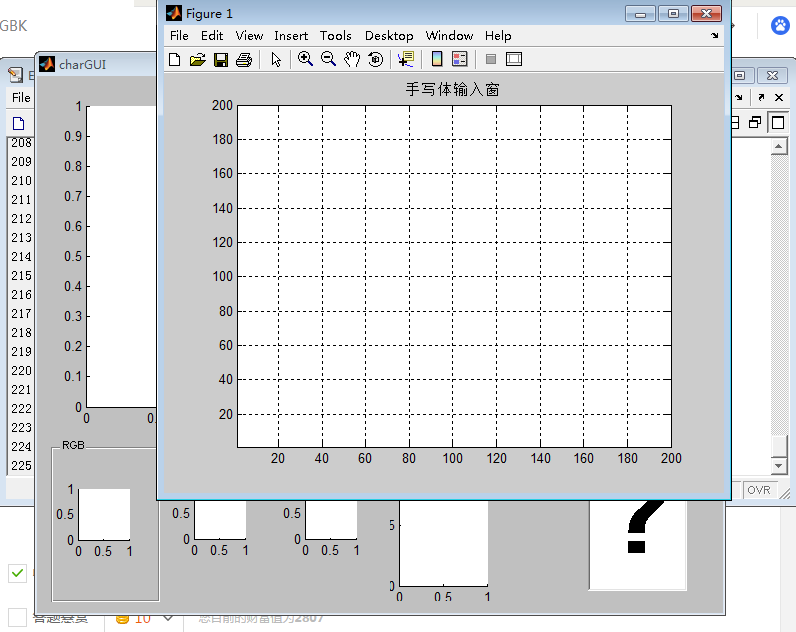796x632 pixels.
Task: Click Show Plot Tools and Dock Figure icon
Action: tap(514, 59)
